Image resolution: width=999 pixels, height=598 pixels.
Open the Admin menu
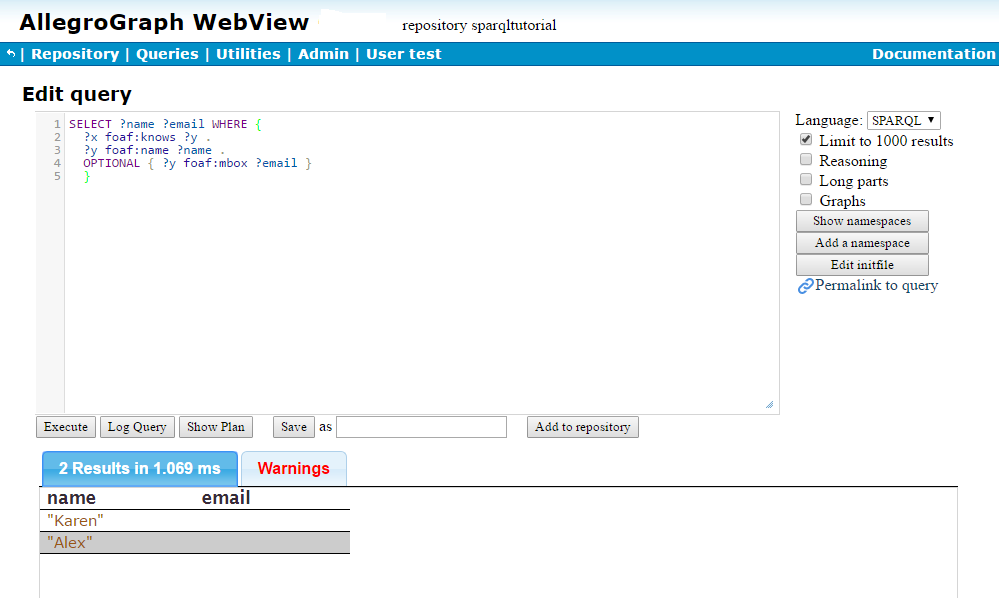323,54
